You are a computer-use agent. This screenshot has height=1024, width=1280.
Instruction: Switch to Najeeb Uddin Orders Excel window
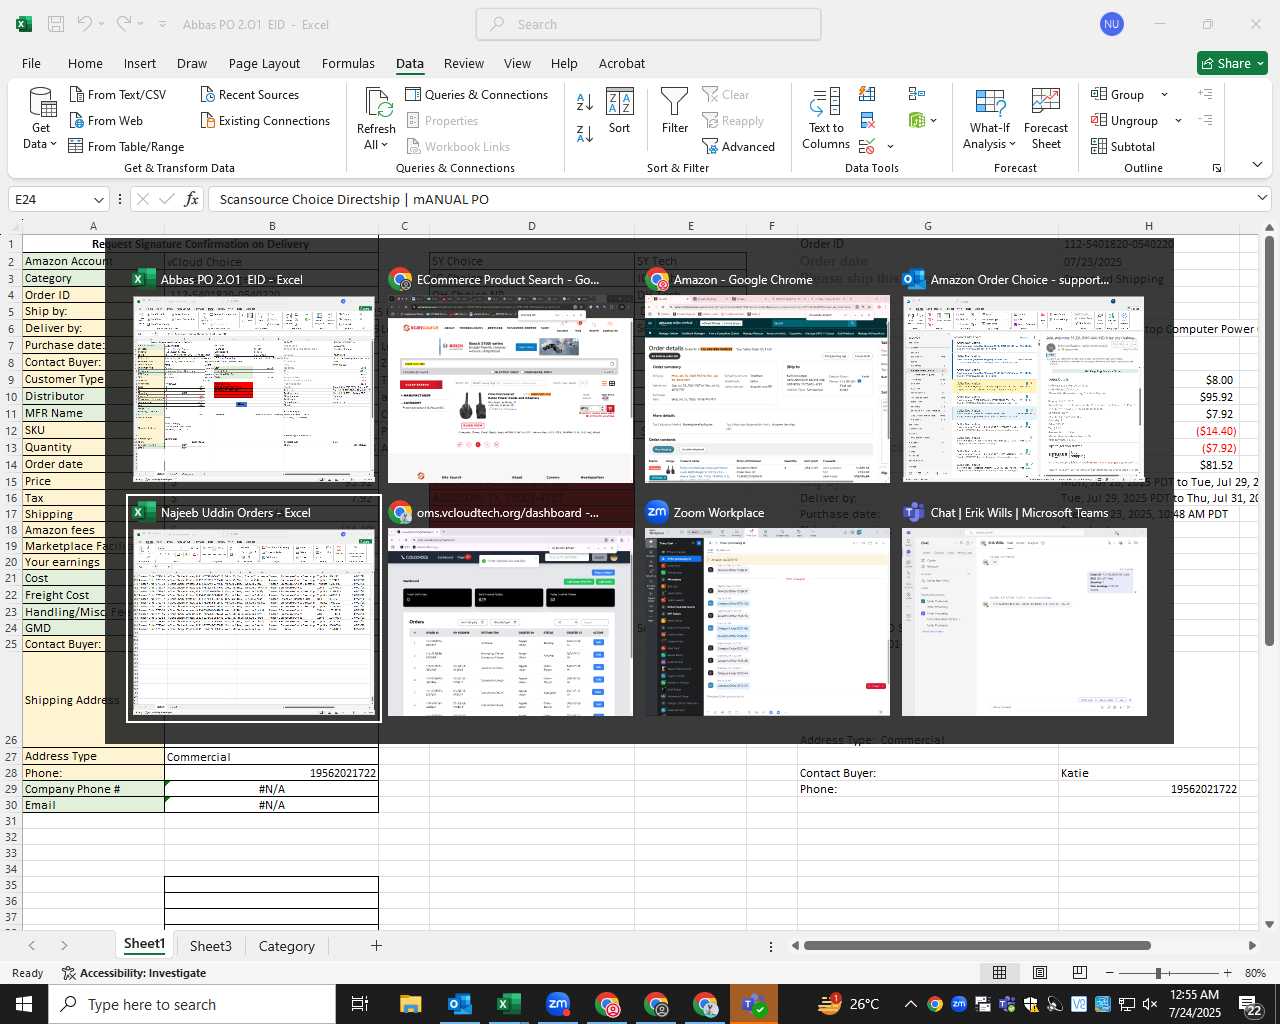[x=254, y=608]
